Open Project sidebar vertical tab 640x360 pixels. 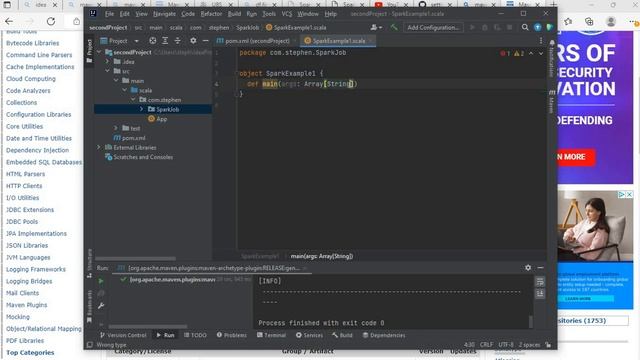click(x=89, y=51)
